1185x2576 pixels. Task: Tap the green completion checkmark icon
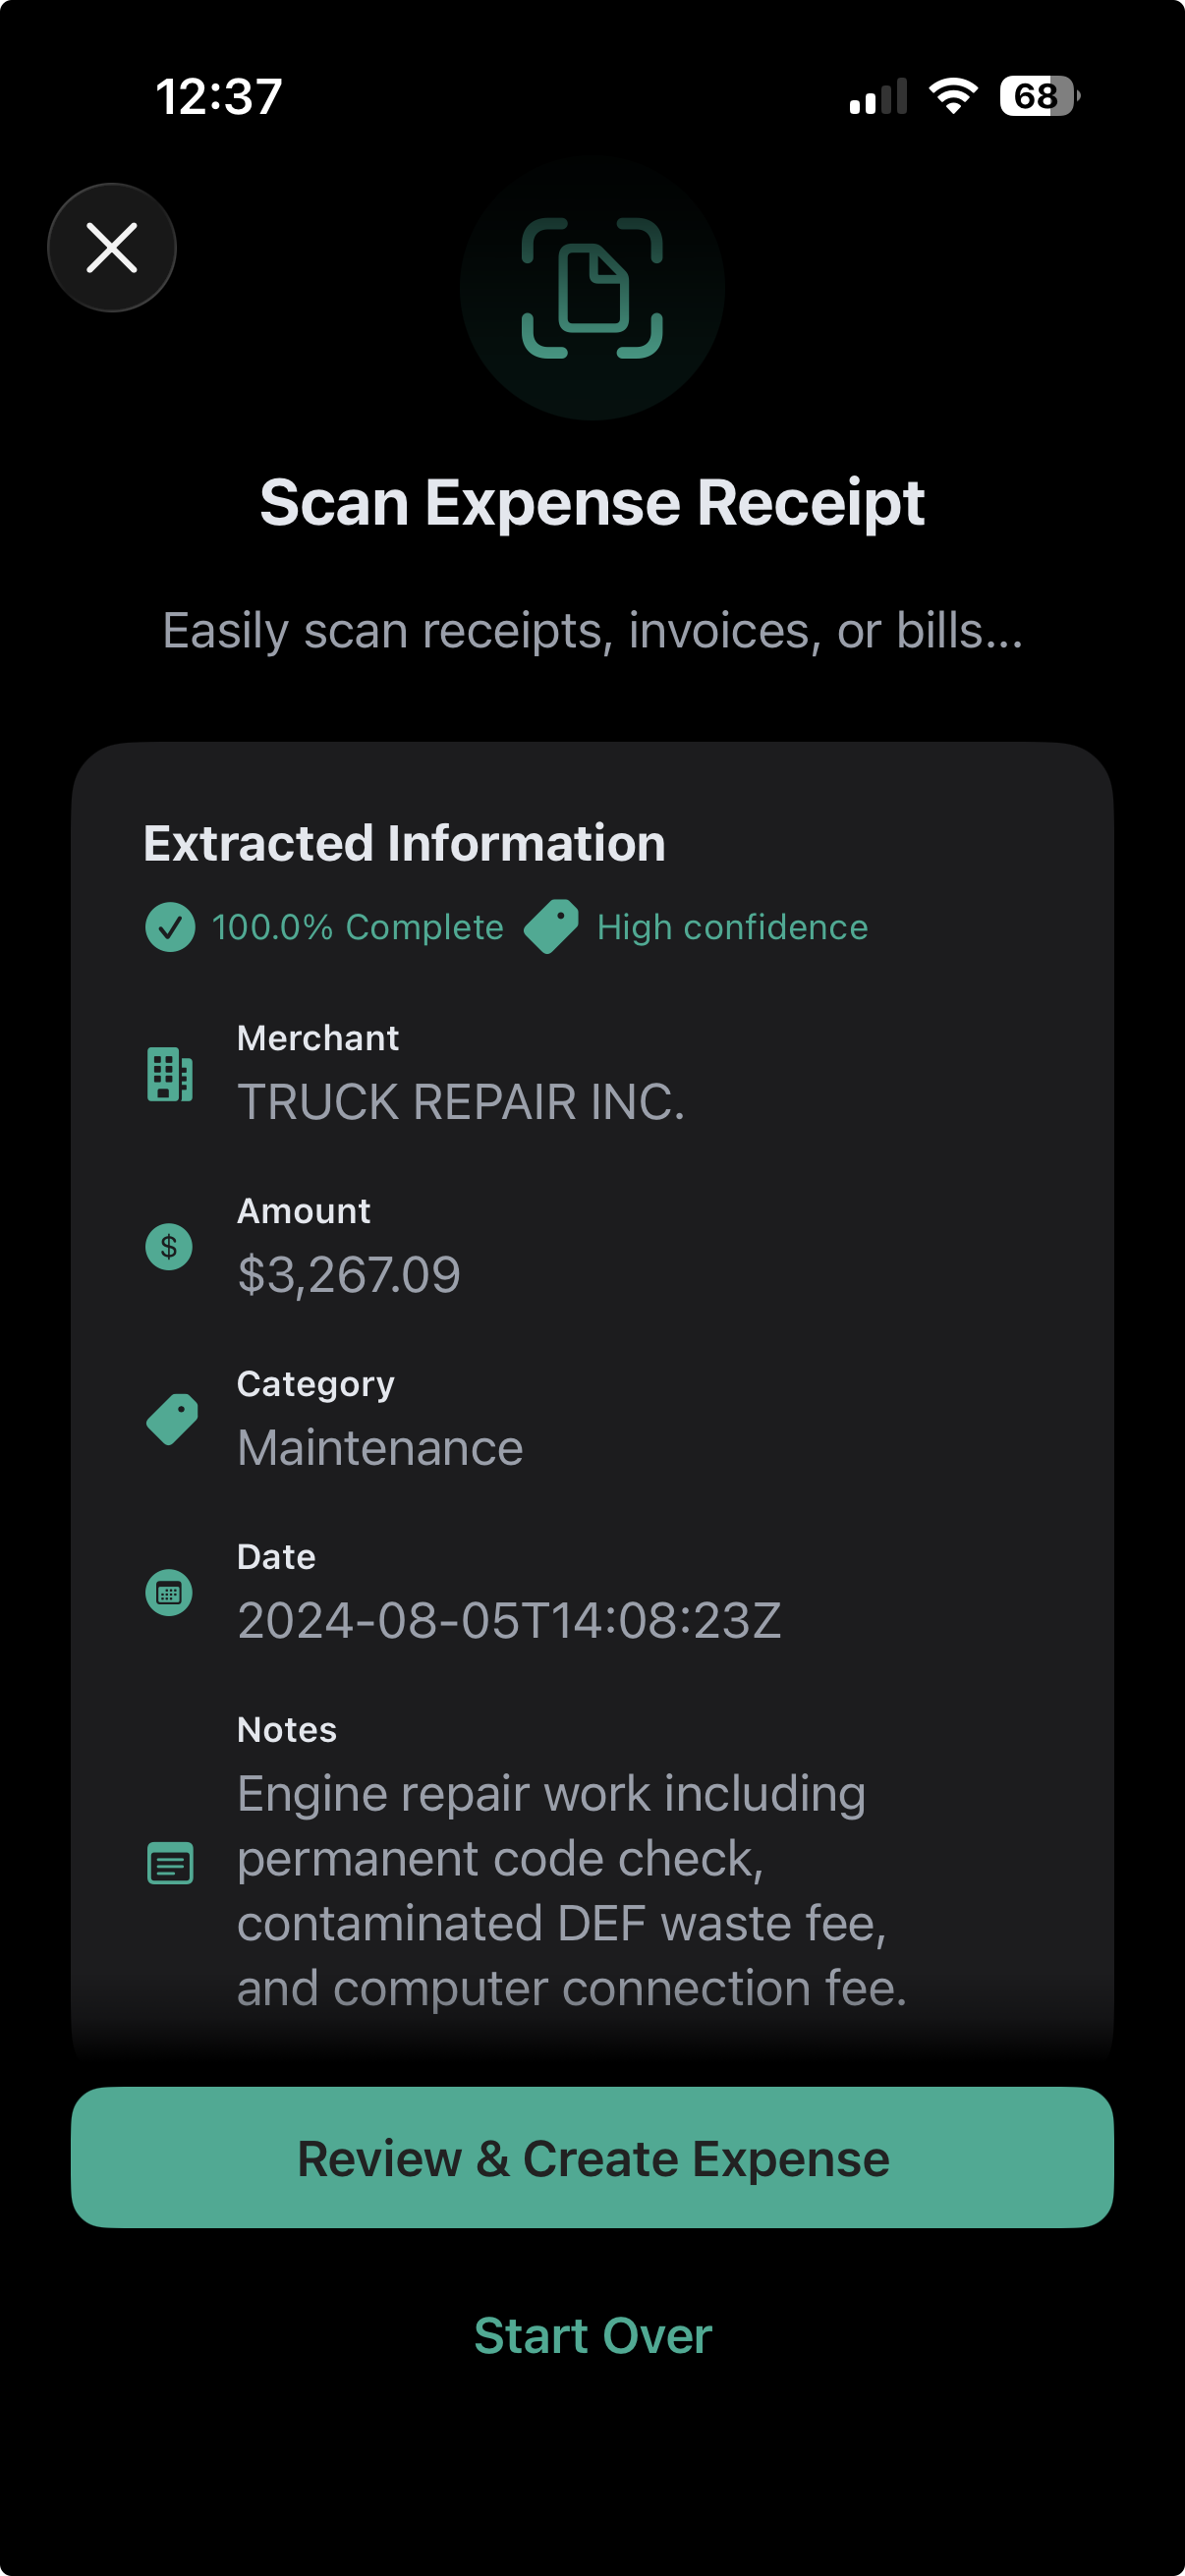[170, 927]
